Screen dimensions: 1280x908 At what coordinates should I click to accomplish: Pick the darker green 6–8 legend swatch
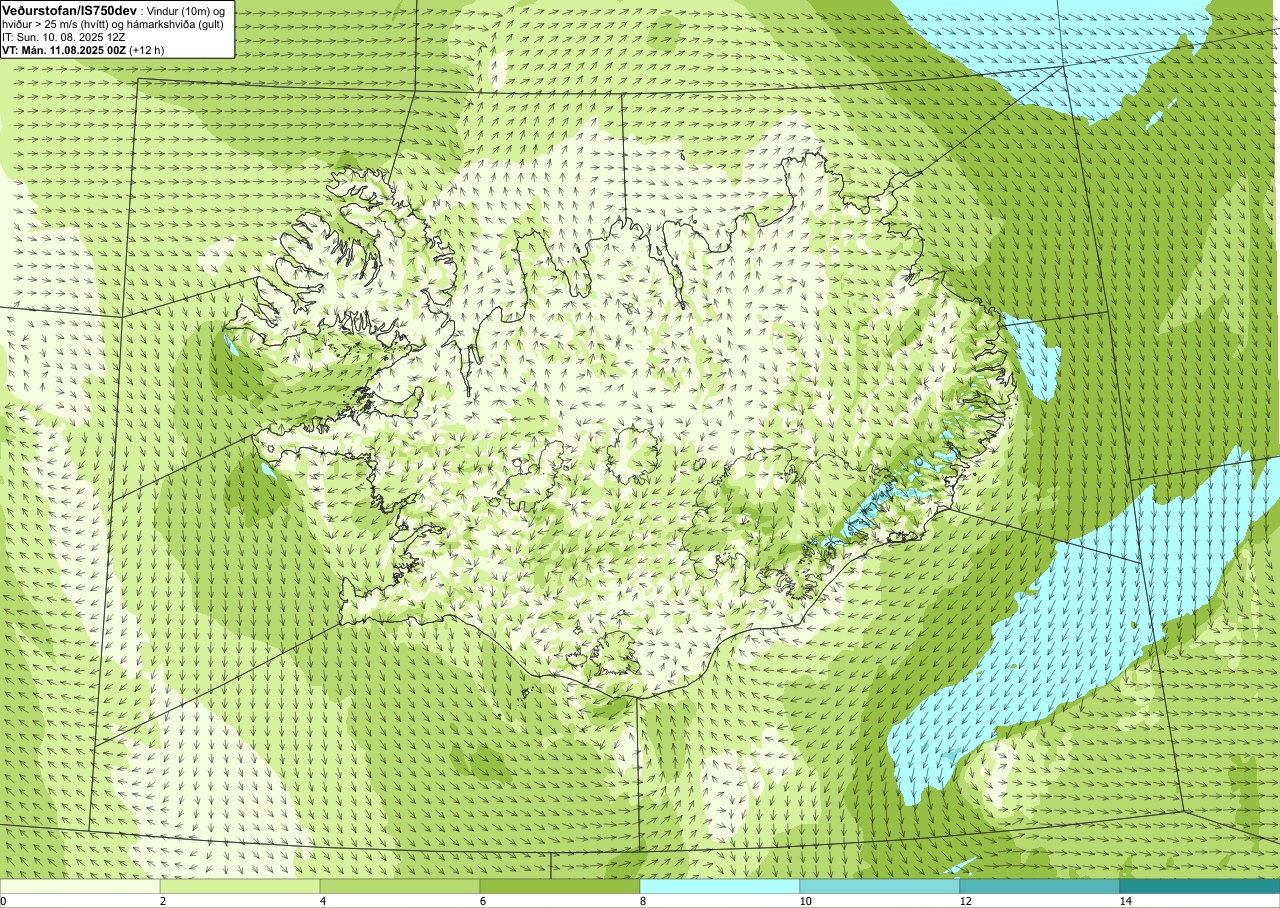pos(560,886)
